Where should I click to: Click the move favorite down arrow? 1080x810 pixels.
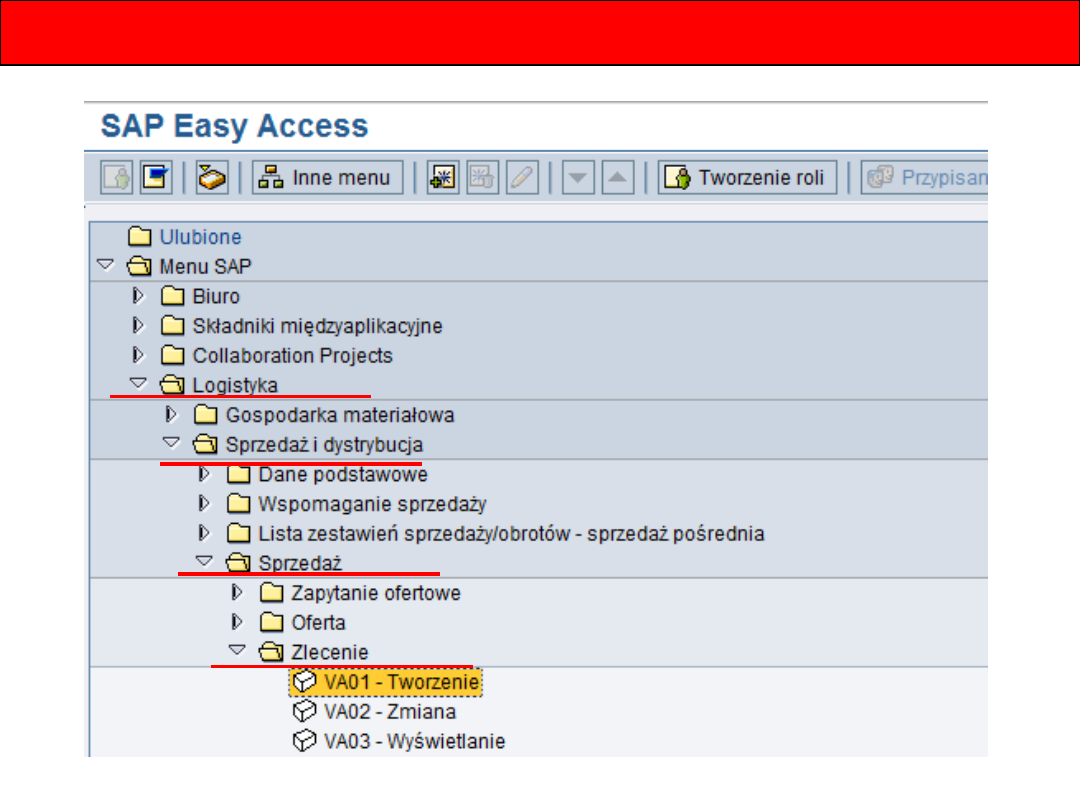click(577, 178)
